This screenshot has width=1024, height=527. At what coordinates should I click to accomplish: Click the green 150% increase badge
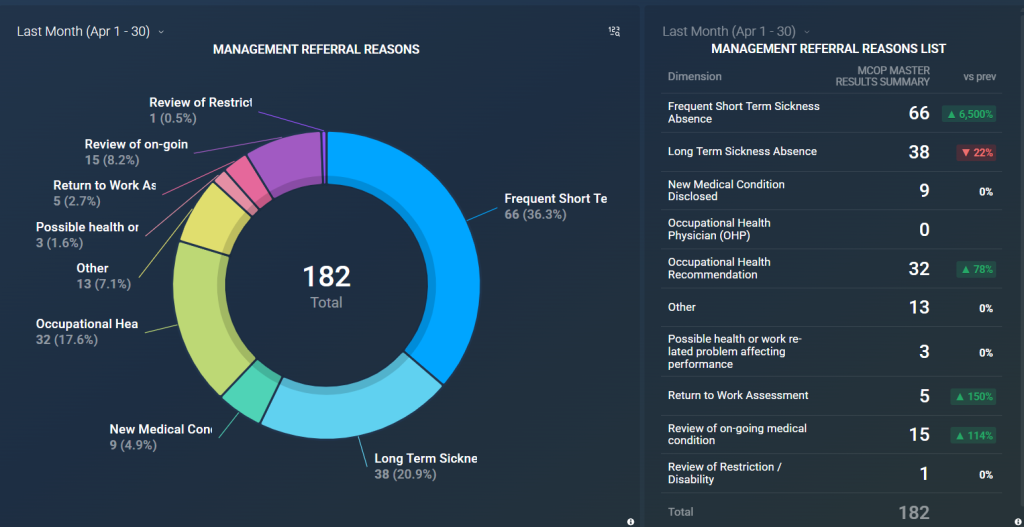[974, 396]
